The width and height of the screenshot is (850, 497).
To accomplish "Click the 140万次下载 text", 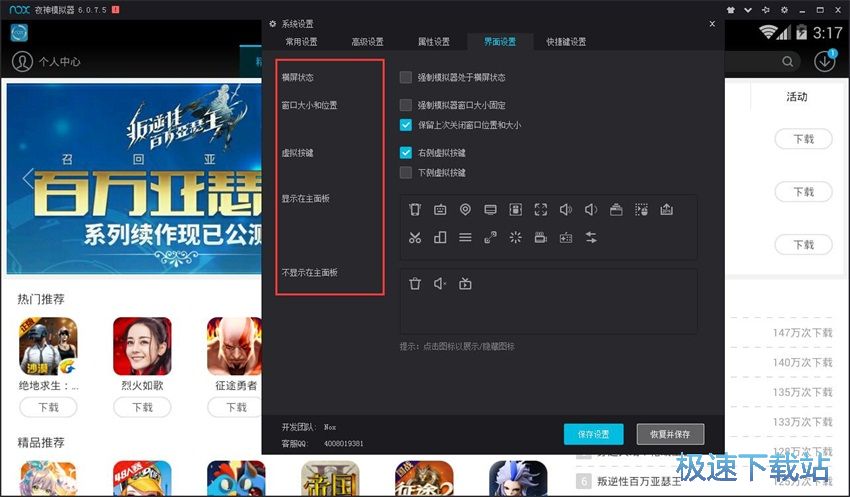I will point(802,363).
